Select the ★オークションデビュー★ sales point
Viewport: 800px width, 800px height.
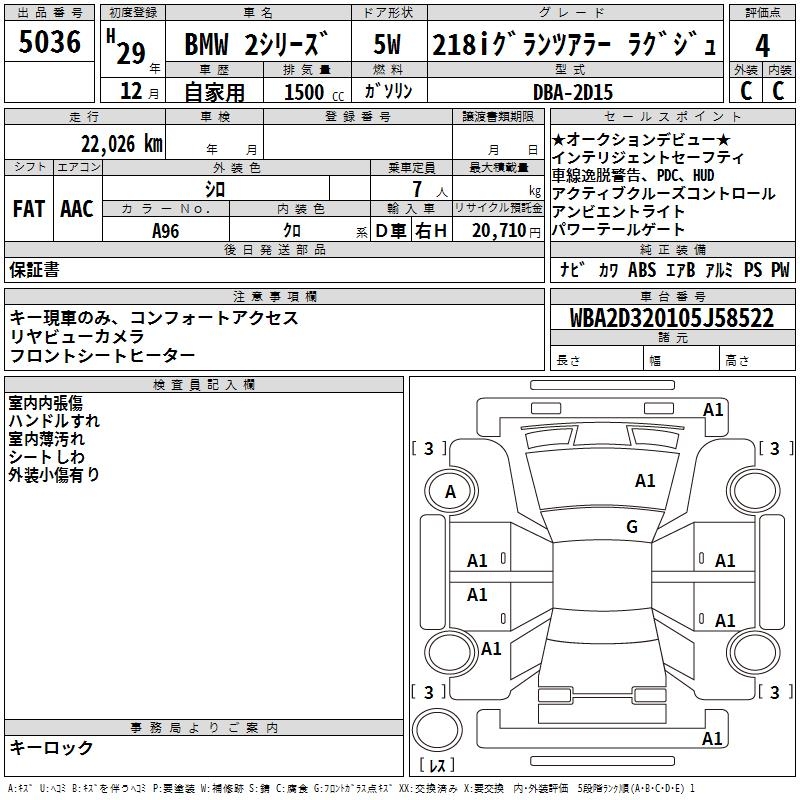(641, 139)
